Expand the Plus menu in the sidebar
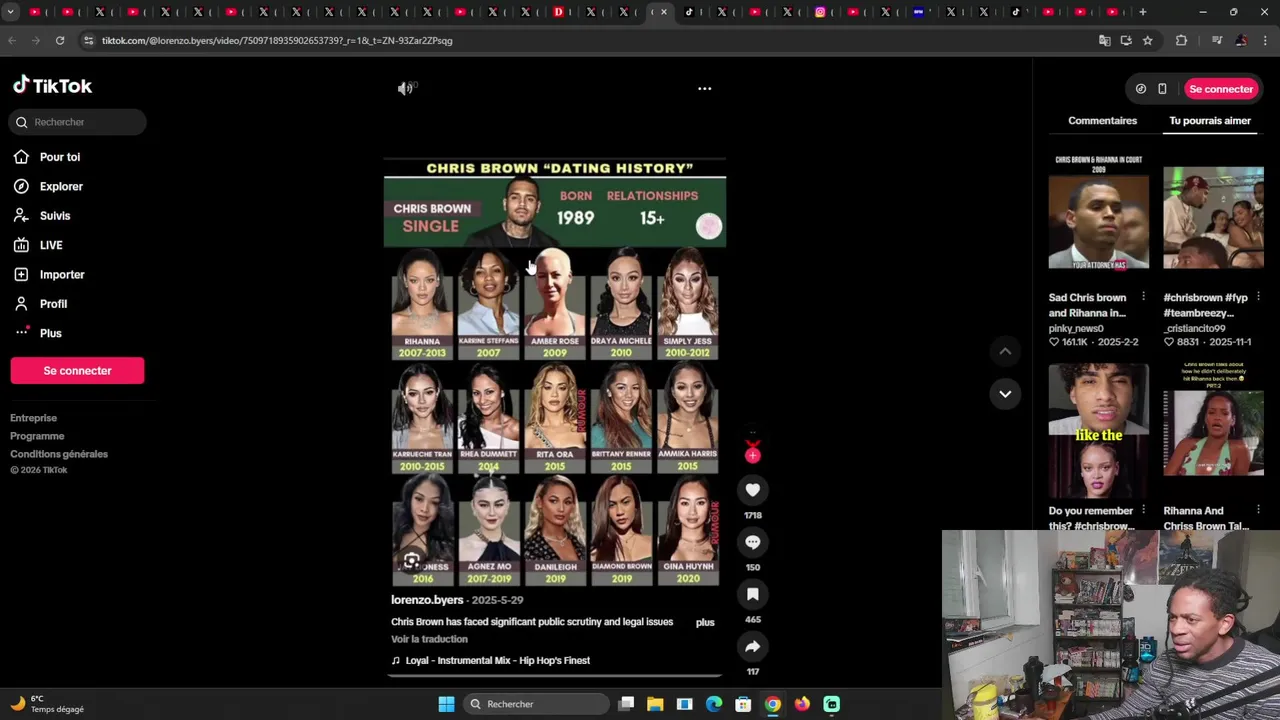1280x720 pixels. click(50, 333)
